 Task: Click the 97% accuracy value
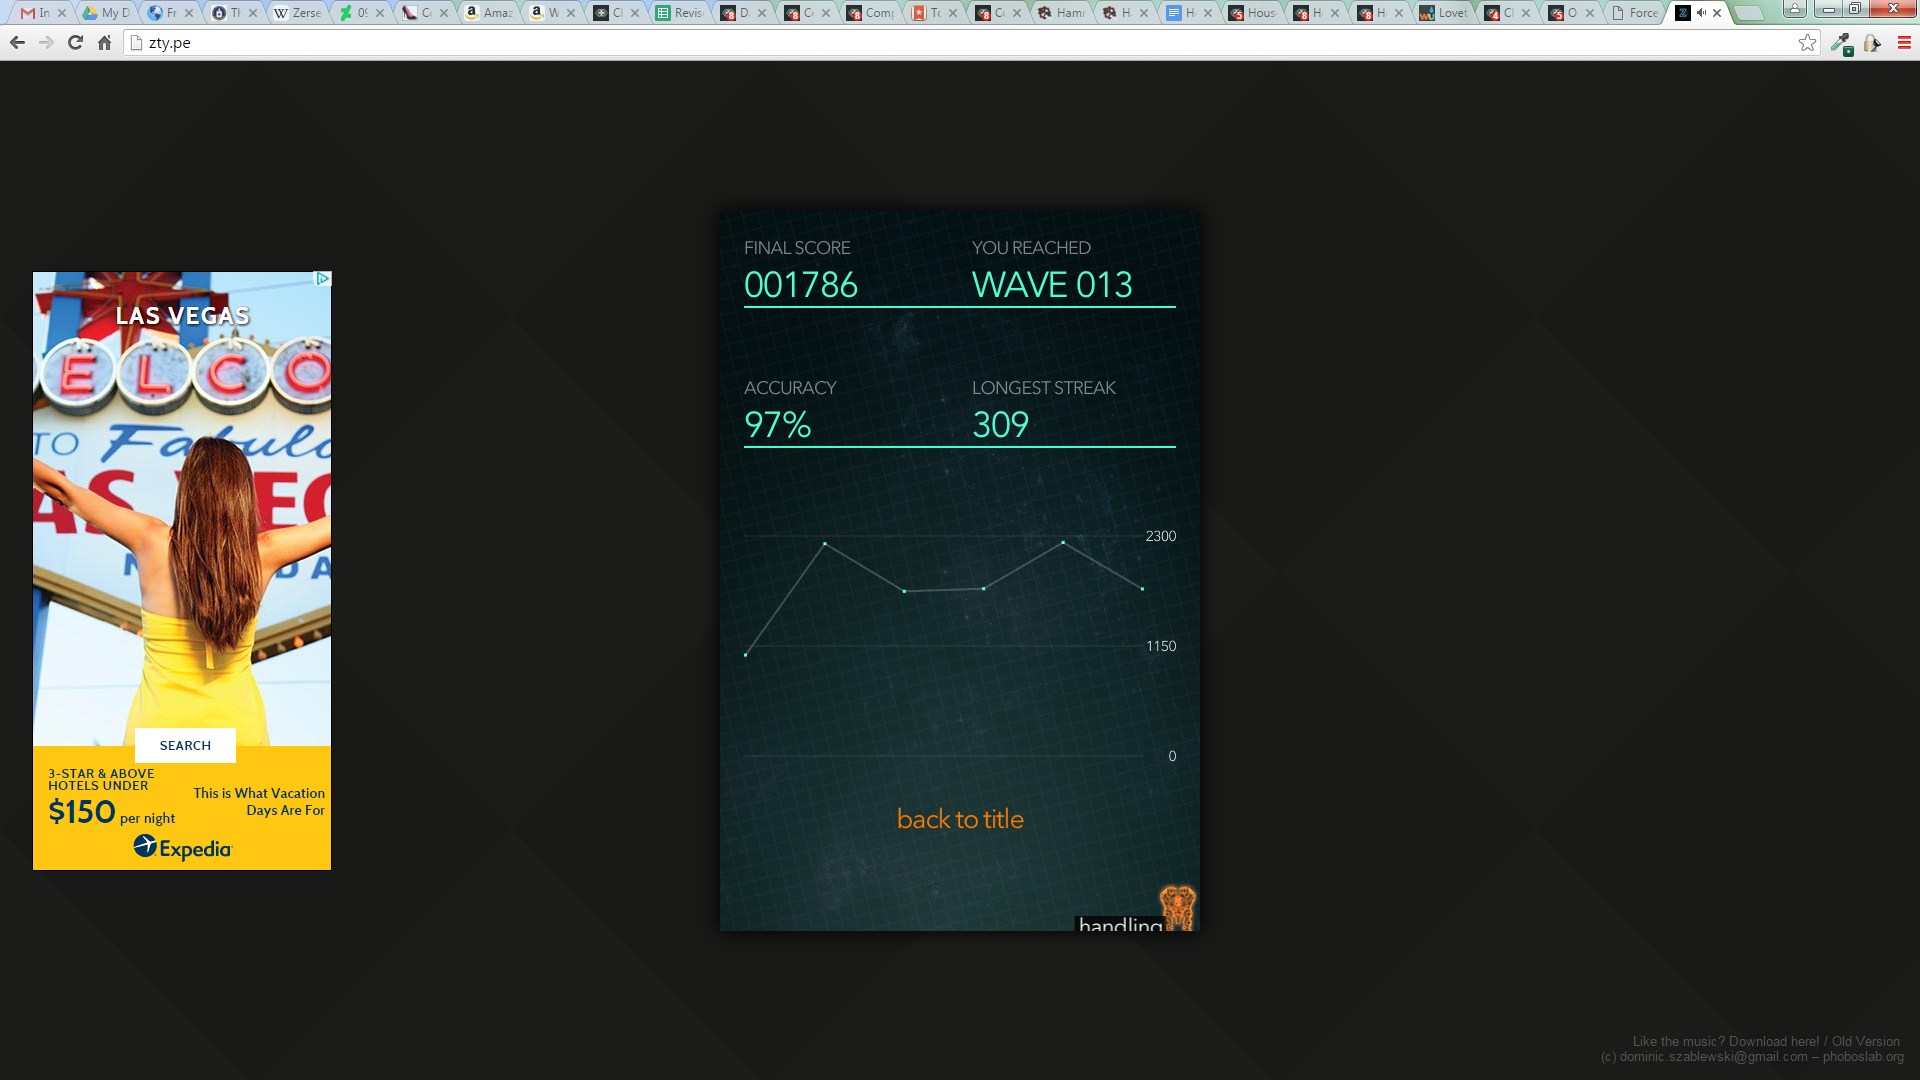[x=778, y=425]
